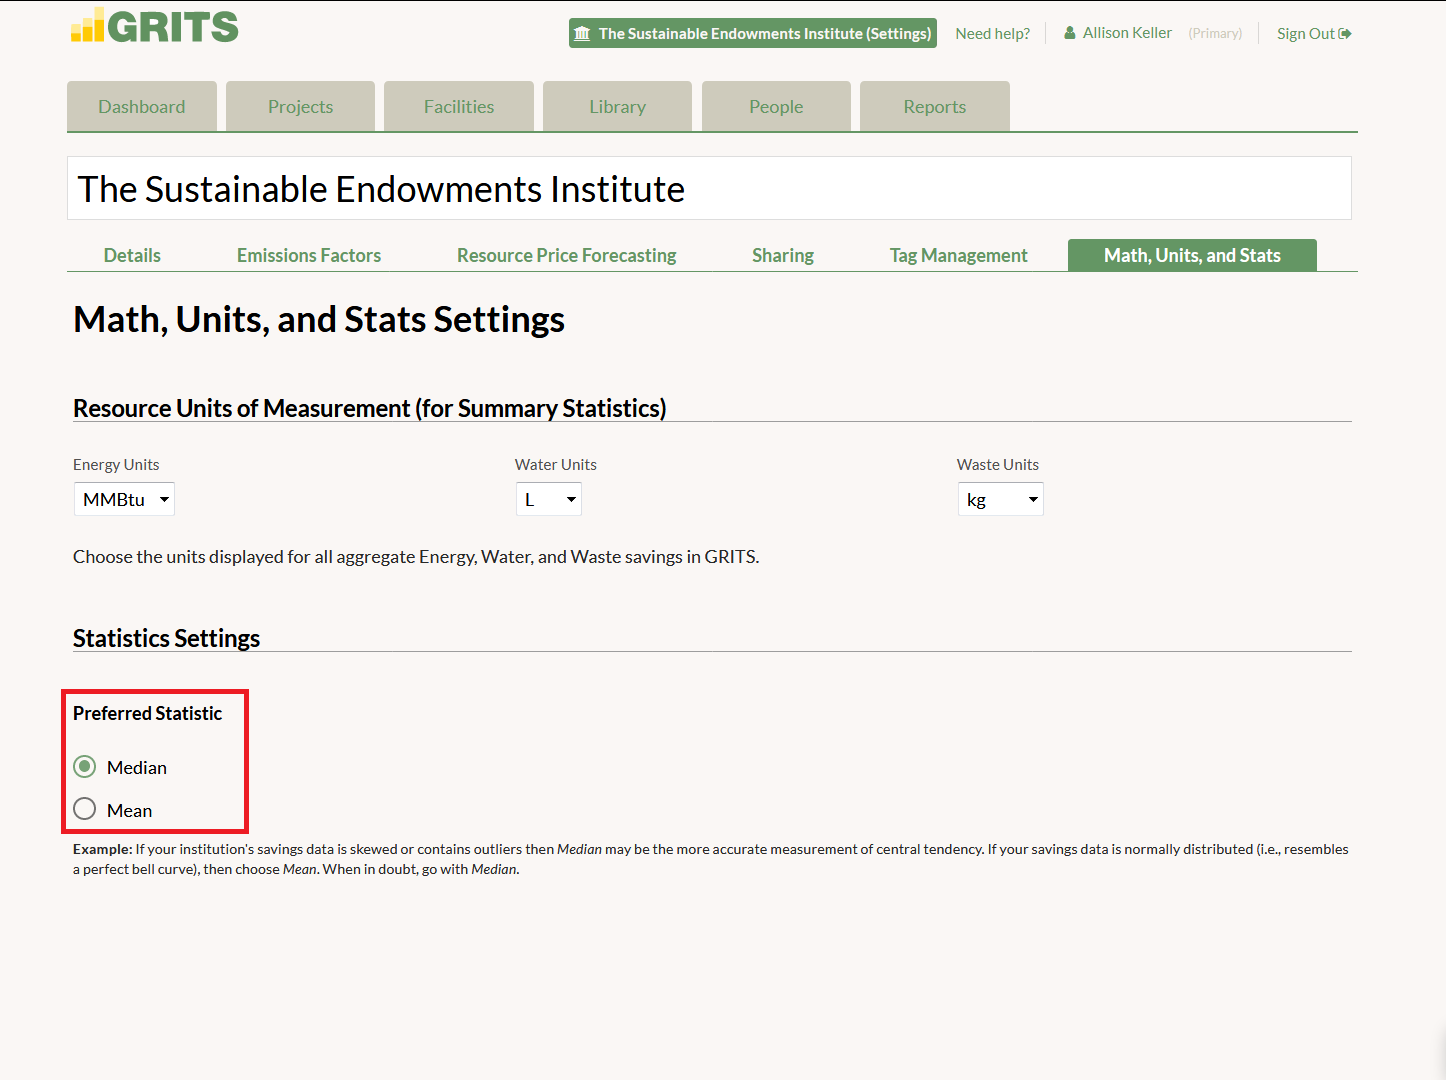Click the Sign Out link text
The image size is (1446, 1080).
click(1306, 33)
